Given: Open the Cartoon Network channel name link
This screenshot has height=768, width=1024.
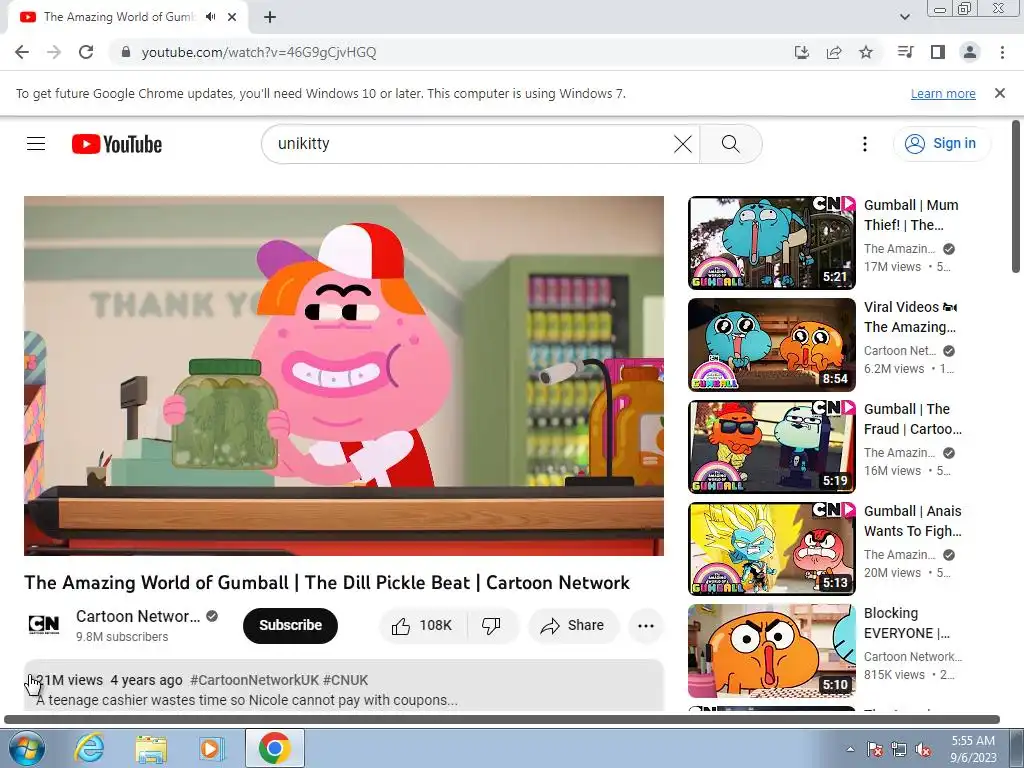Looking at the screenshot, I should (x=138, y=616).
